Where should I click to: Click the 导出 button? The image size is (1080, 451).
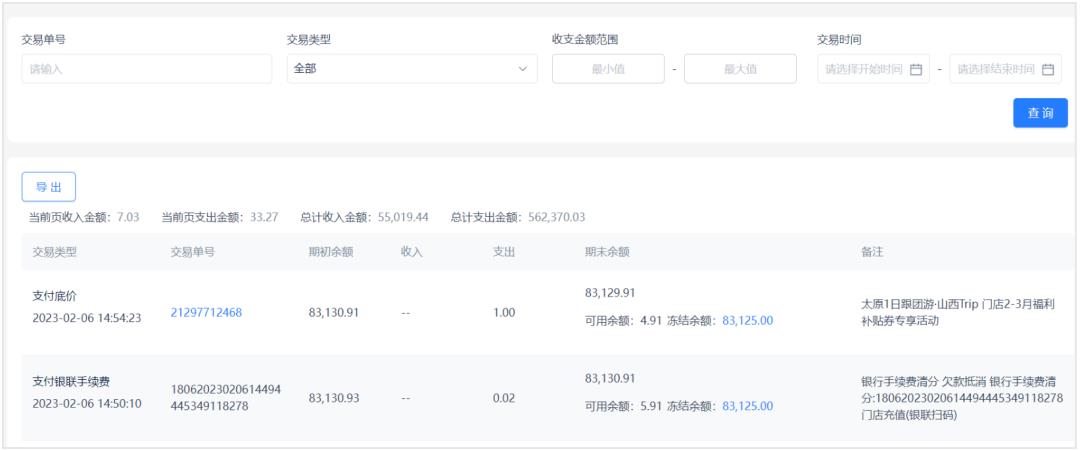tap(49, 187)
